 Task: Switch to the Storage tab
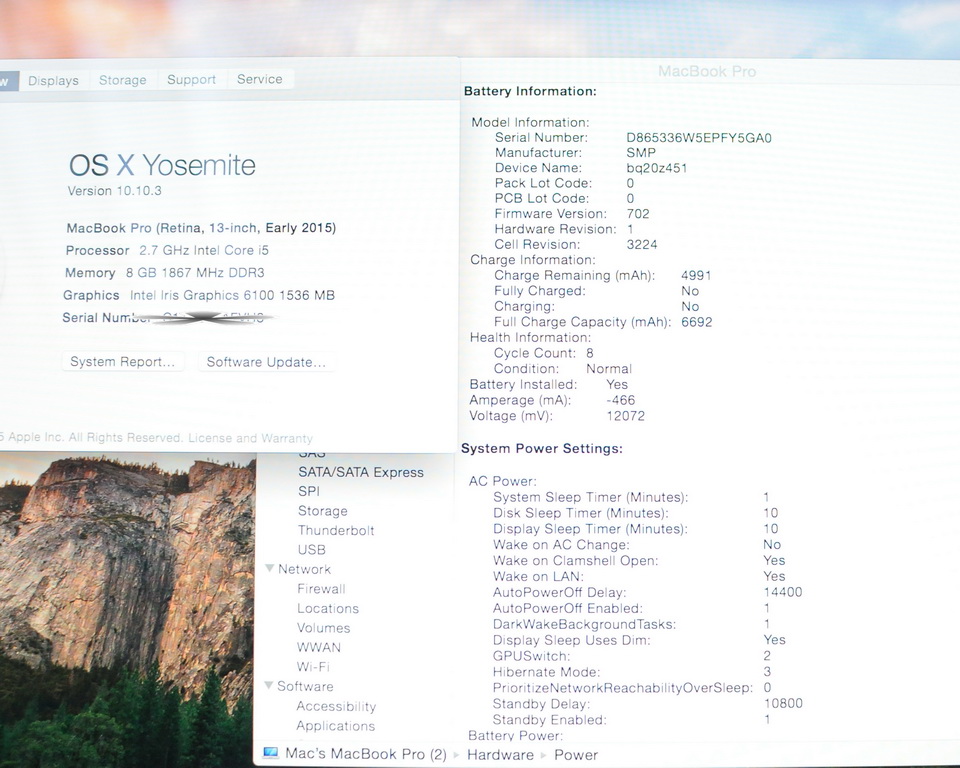(123, 80)
